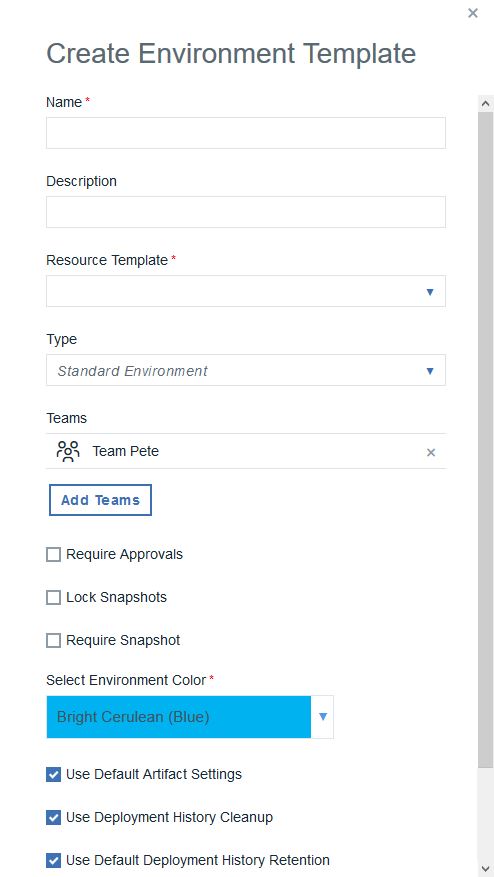Click the Bright Cerulean (Blue) color swatch
Screen dimensions: 494x877
pyautogui.click(x=178, y=717)
